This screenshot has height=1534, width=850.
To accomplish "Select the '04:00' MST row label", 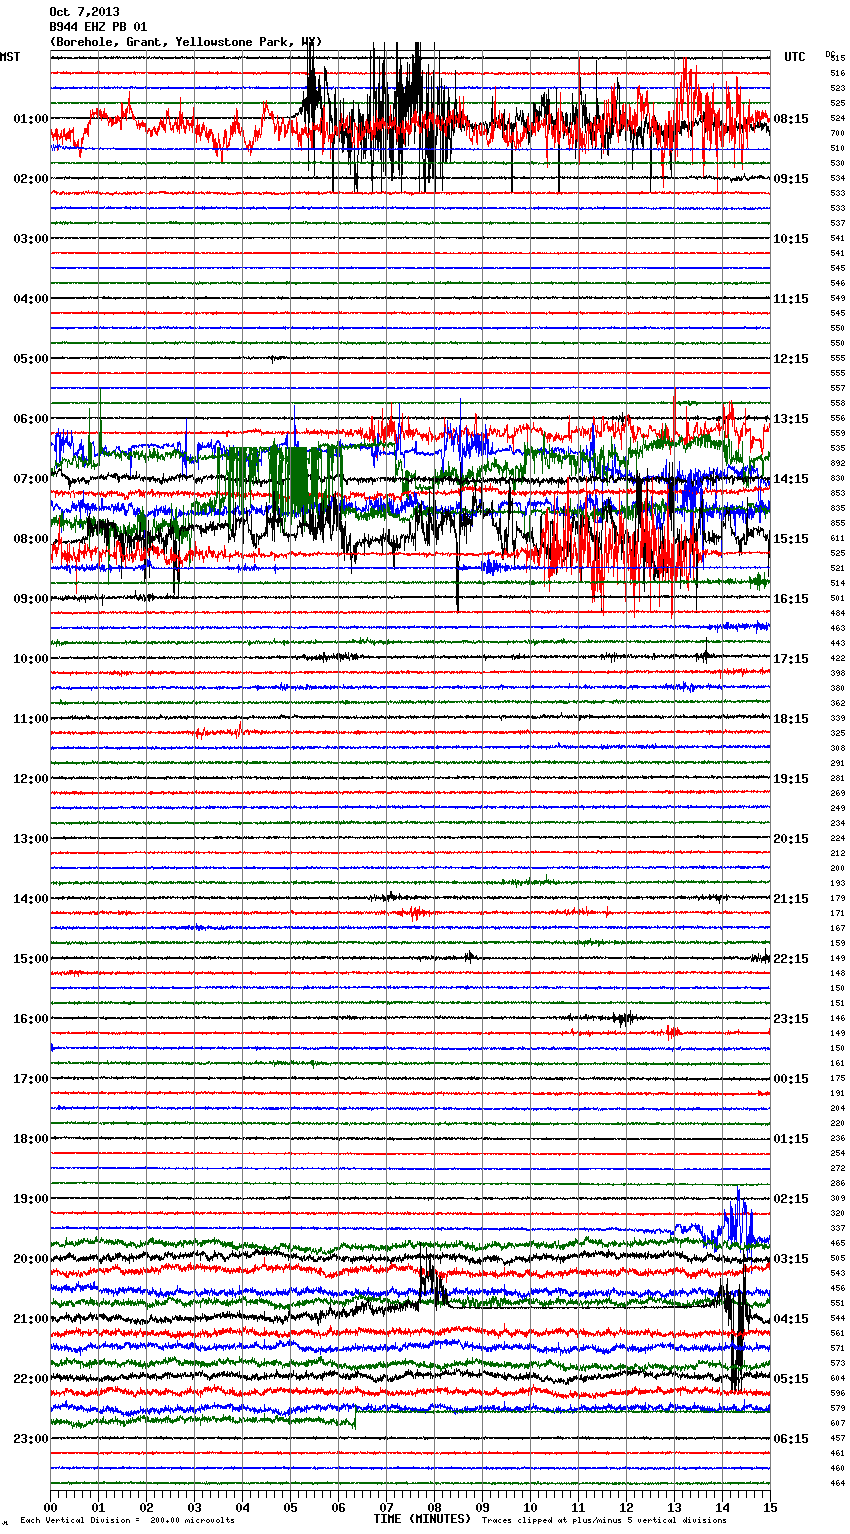I will [x=30, y=299].
